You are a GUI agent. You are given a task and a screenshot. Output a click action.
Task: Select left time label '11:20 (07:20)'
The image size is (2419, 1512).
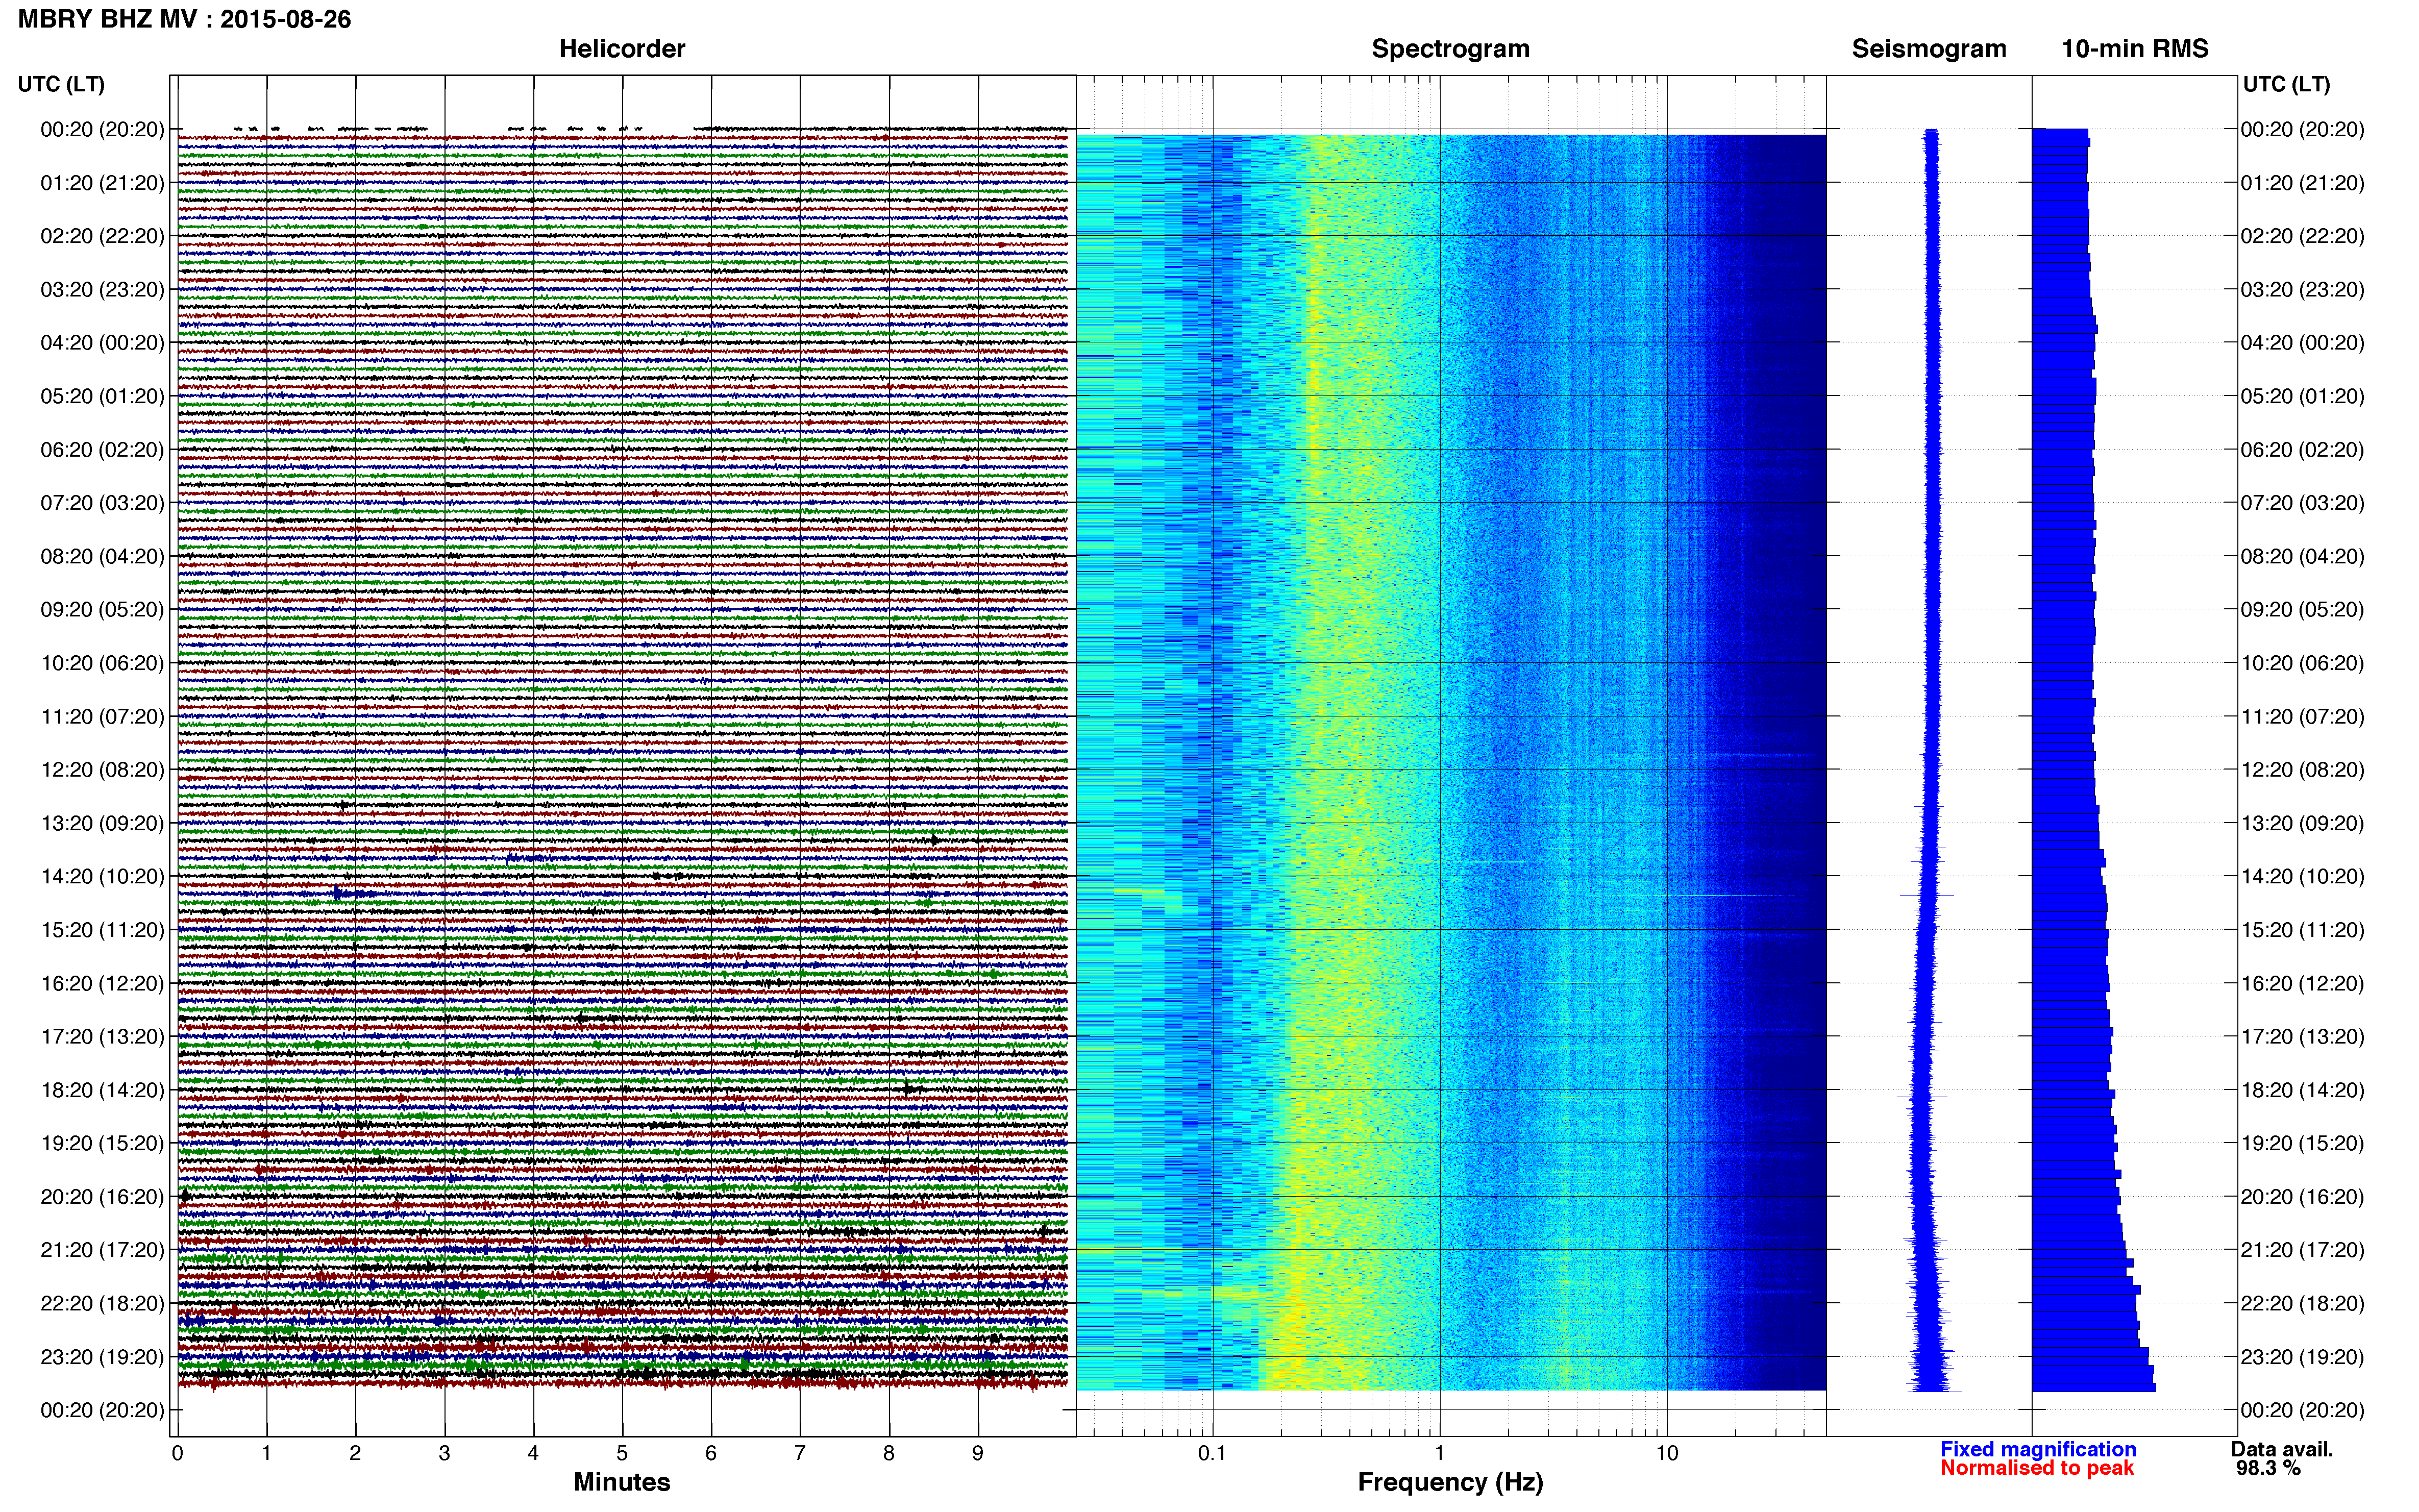point(102,717)
